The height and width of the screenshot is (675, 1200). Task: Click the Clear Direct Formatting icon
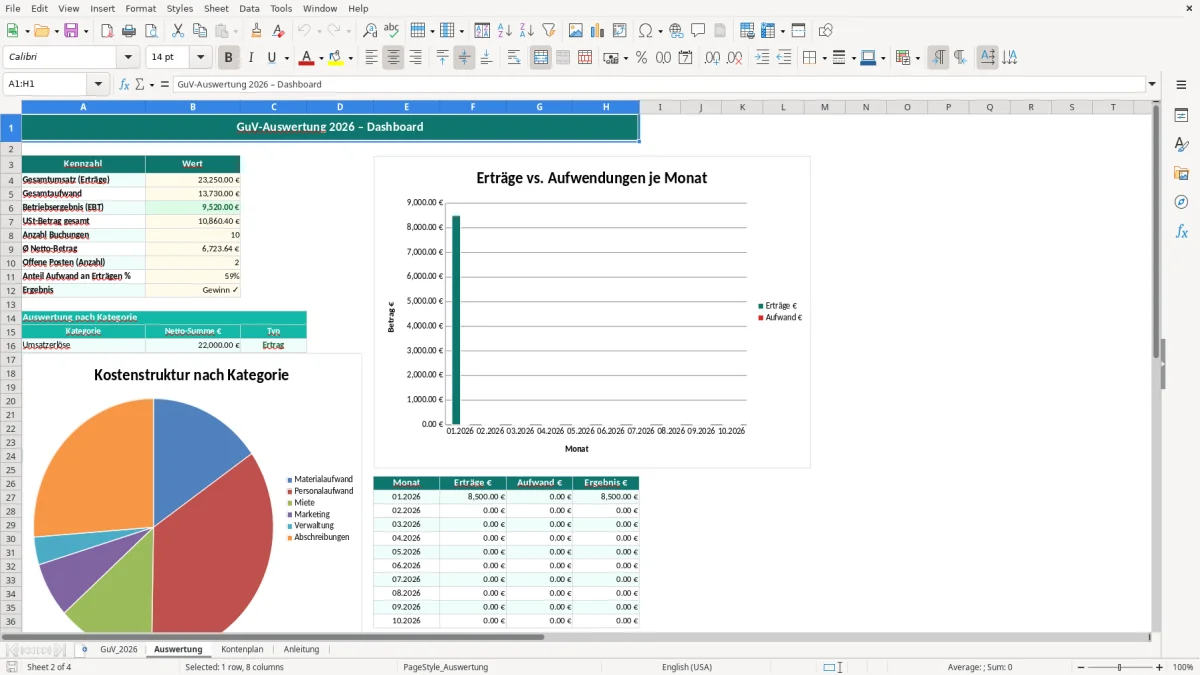coord(278,30)
